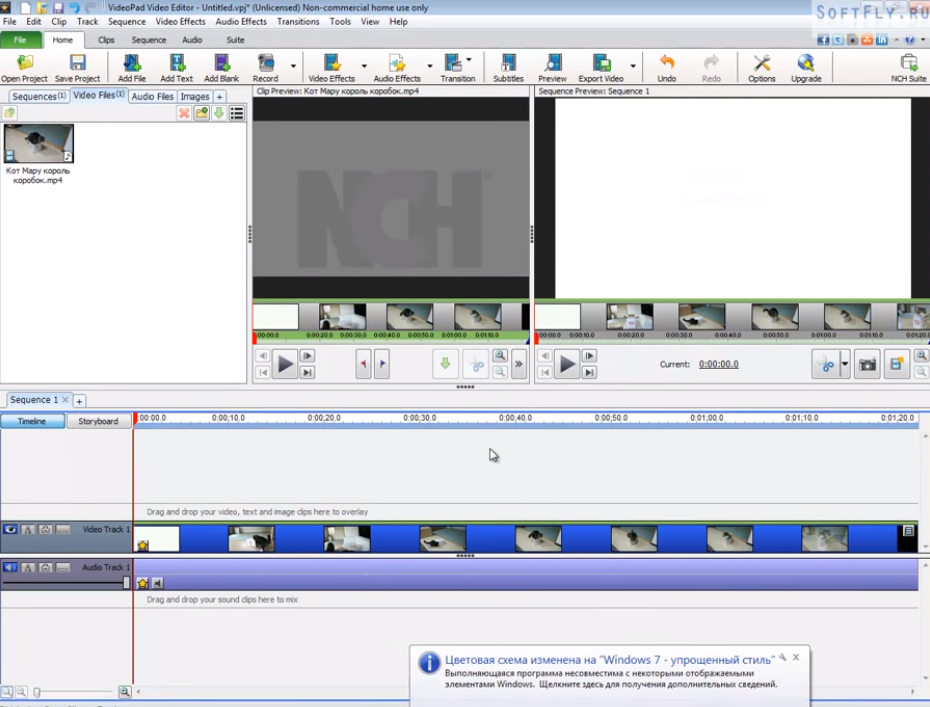Click the current time 0:00:00.0 link
This screenshot has height=707, width=930.
(718, 364)
